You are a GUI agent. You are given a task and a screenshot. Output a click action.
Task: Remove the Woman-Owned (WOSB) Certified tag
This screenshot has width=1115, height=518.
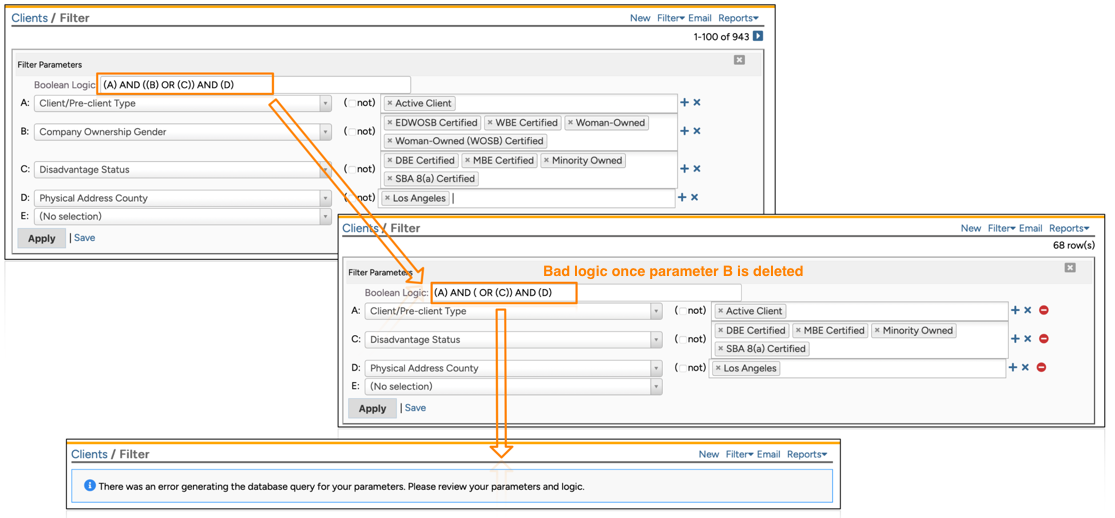[x=390, y=141]
